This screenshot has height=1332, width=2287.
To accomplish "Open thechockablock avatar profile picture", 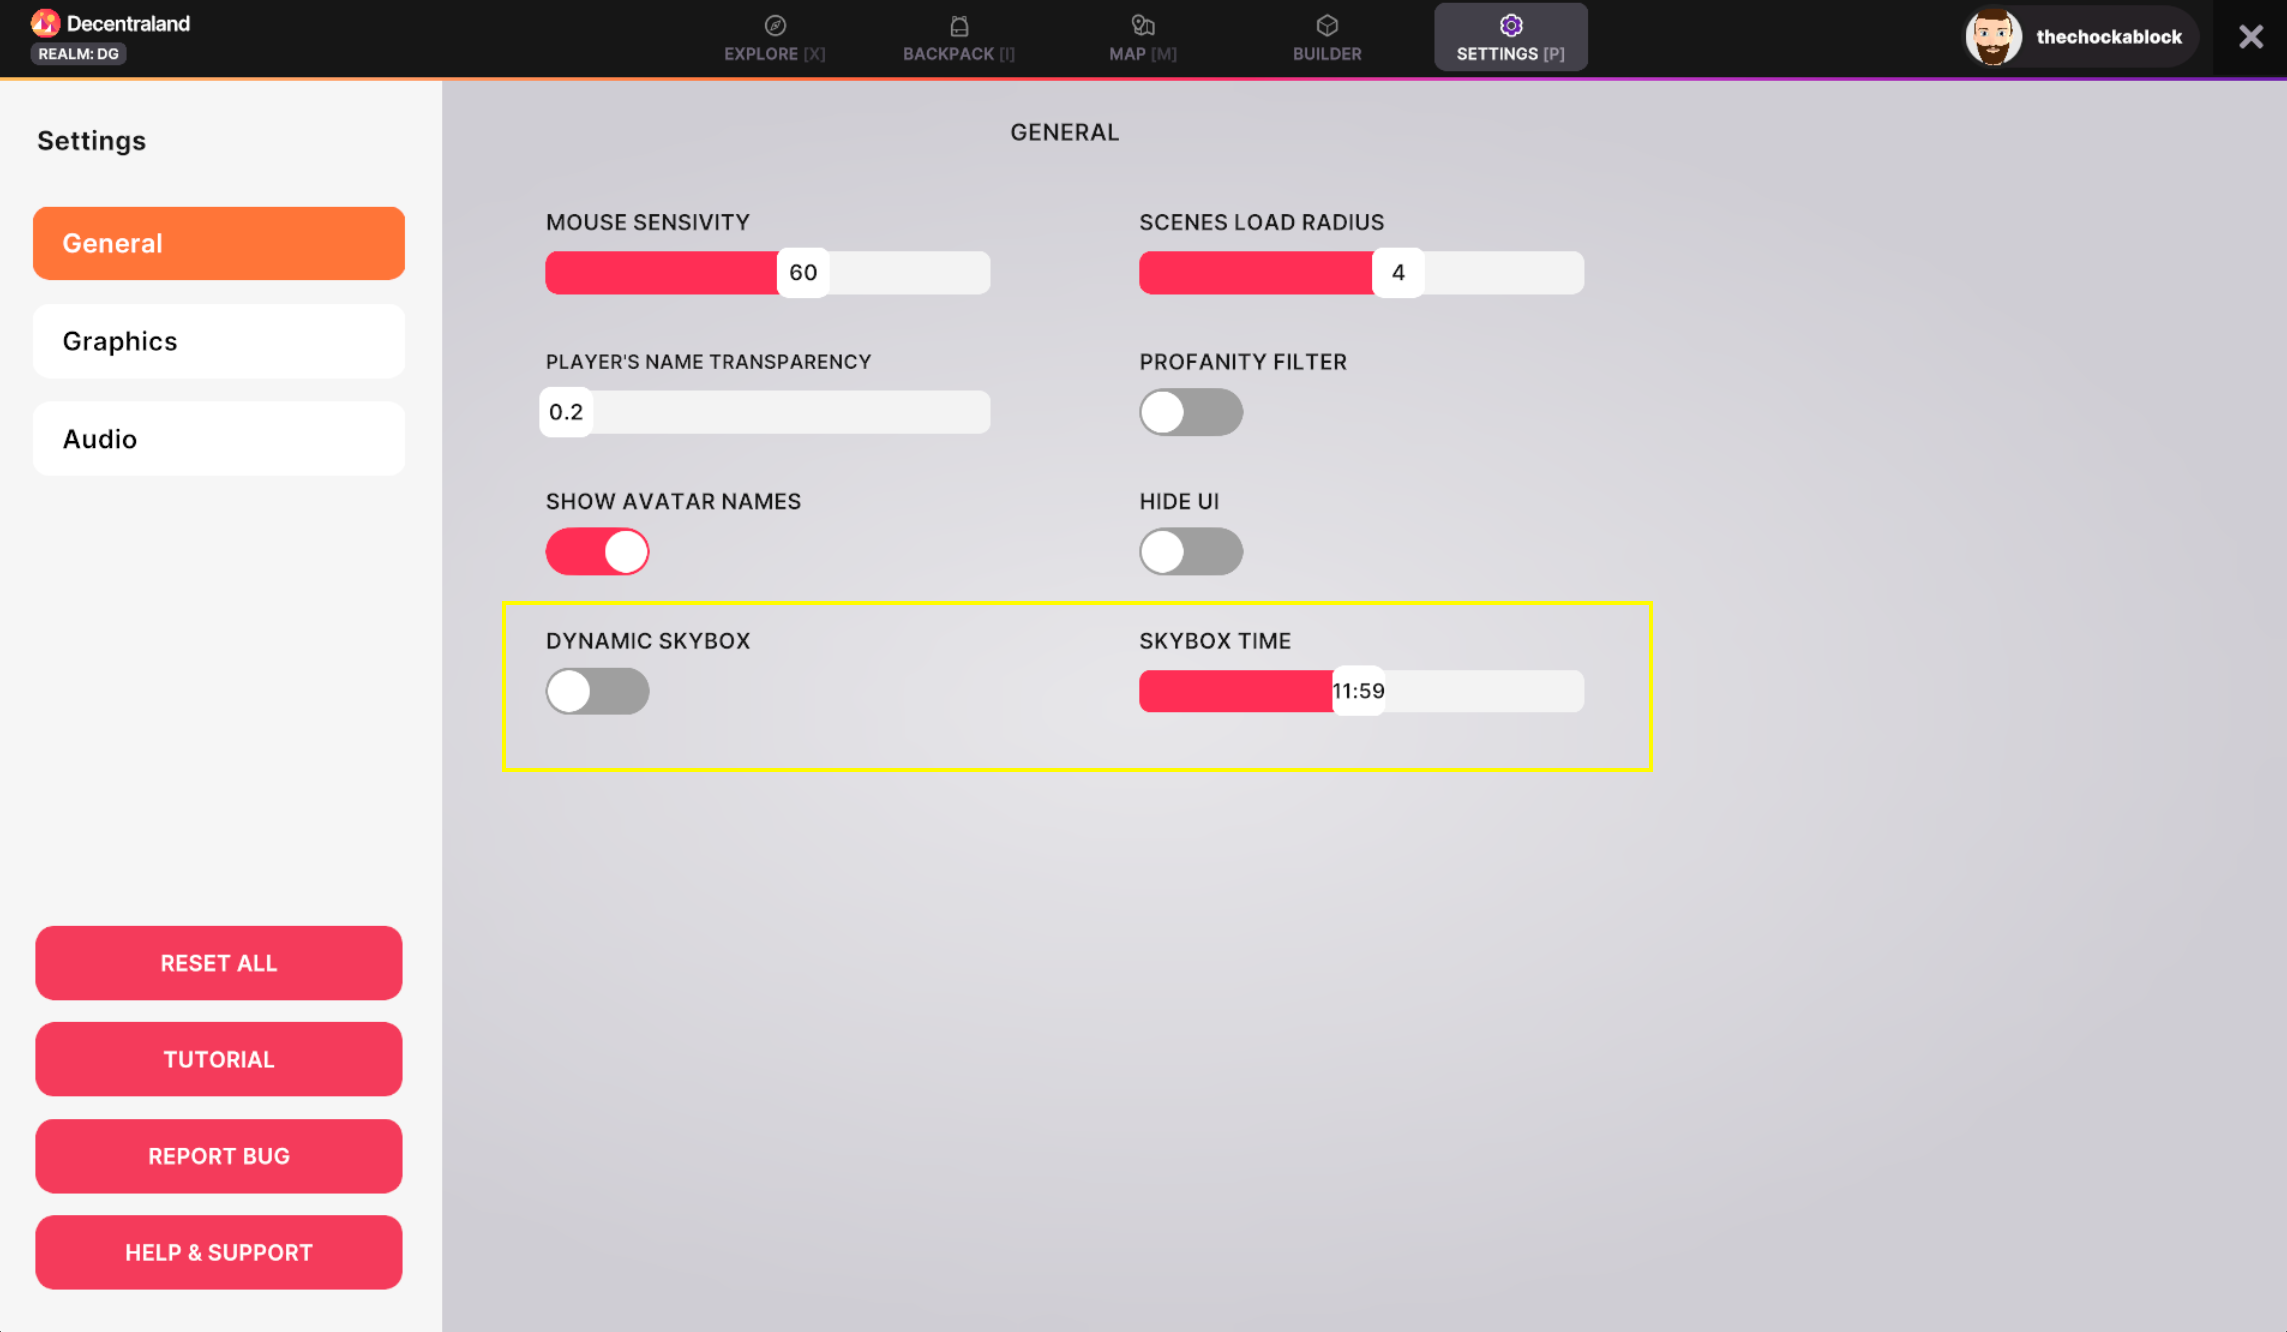I will click(1993, 37).
